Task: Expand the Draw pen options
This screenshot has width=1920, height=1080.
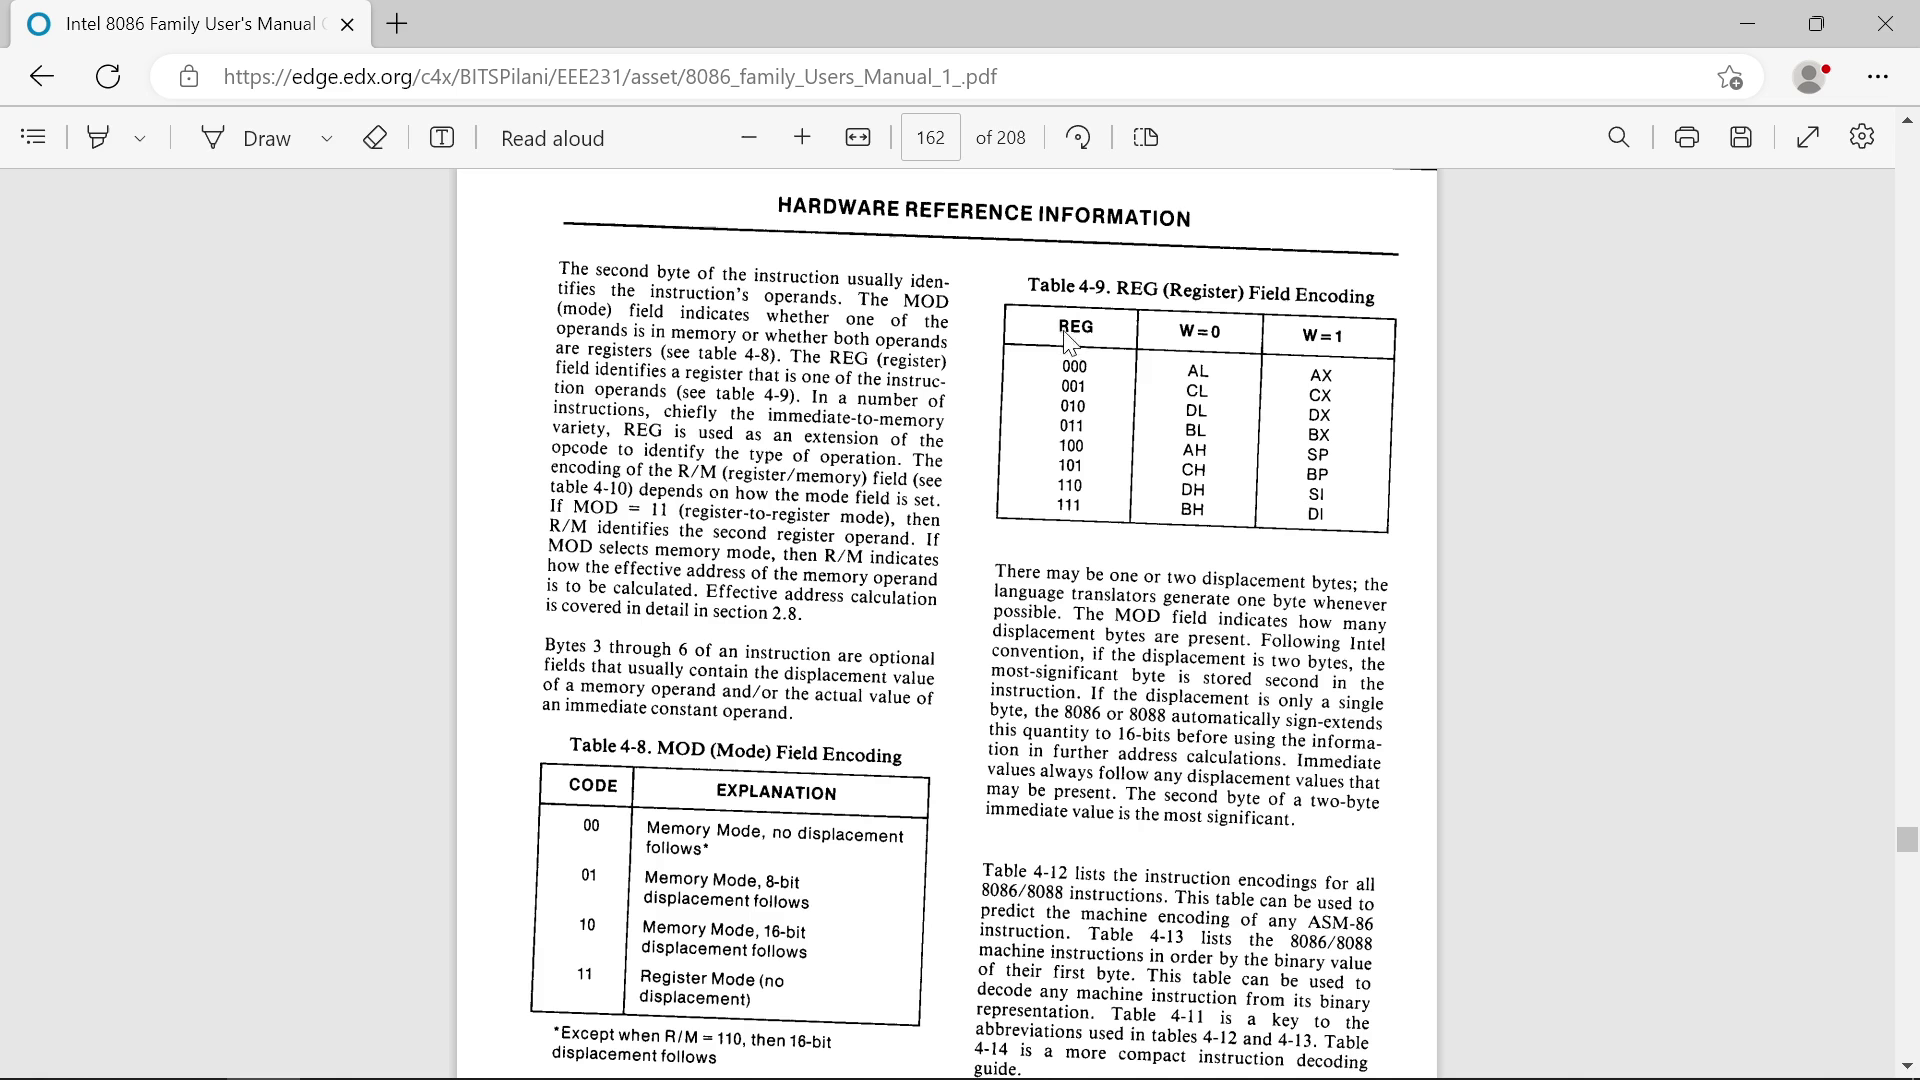Action: coord(326,137)
